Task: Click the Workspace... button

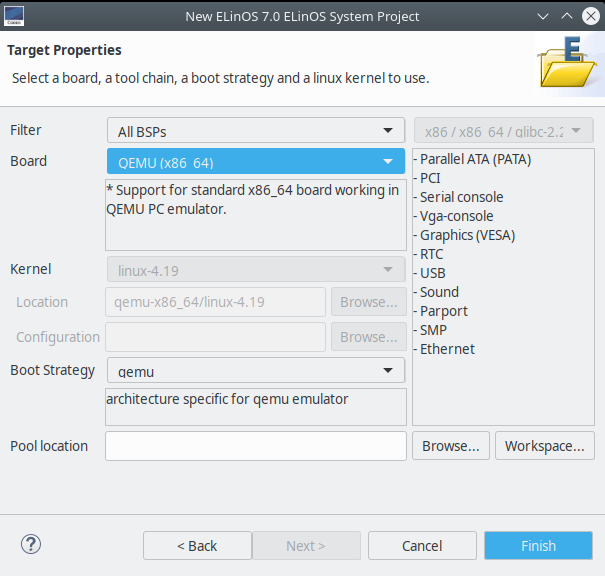Action: [x=544, y=446]
